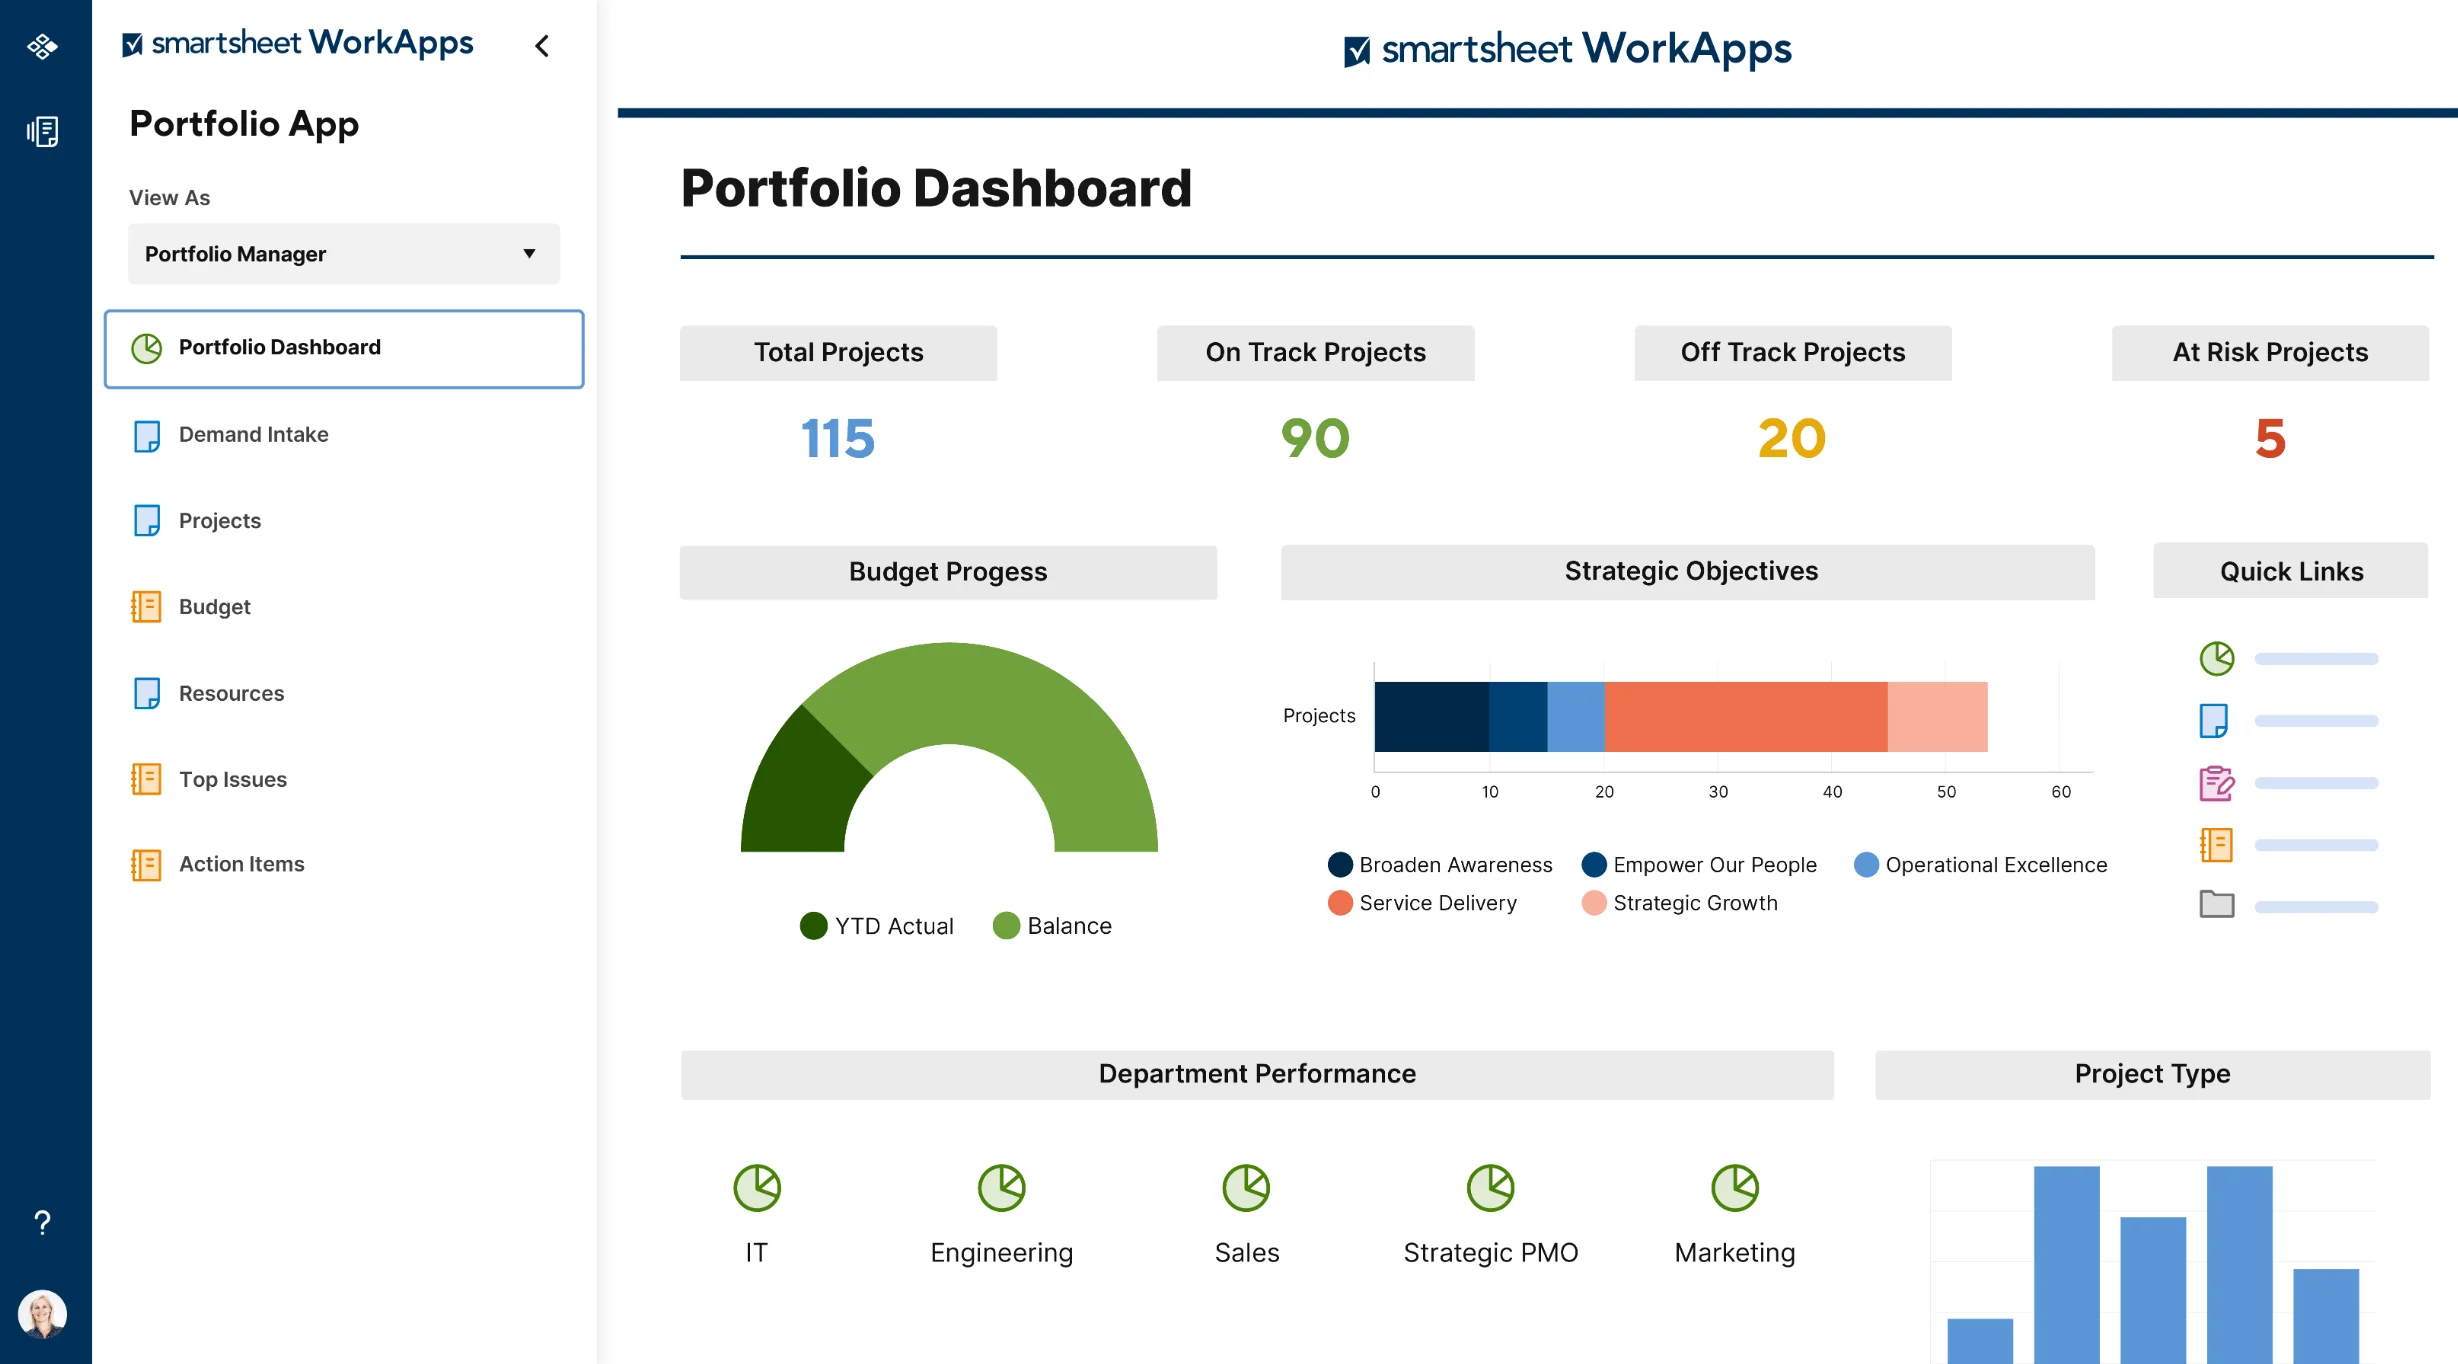The image size is (2458, 1364).
Task: Click the folder icon in Quick Links
Action: (x=2216, y=905)
